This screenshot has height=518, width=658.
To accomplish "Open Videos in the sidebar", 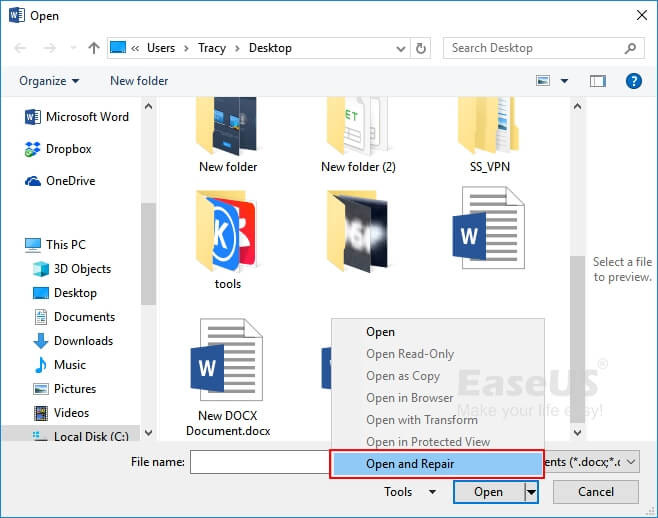I will [x=61, y=413].
